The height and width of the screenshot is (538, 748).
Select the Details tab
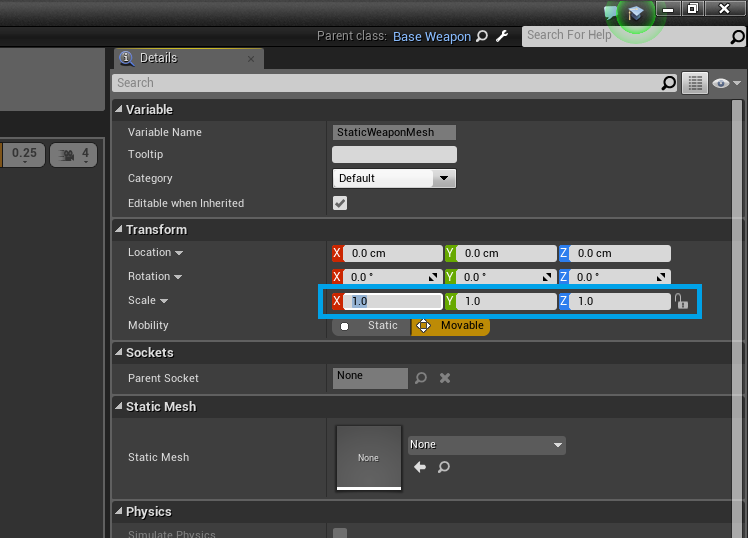pos(189,59)
